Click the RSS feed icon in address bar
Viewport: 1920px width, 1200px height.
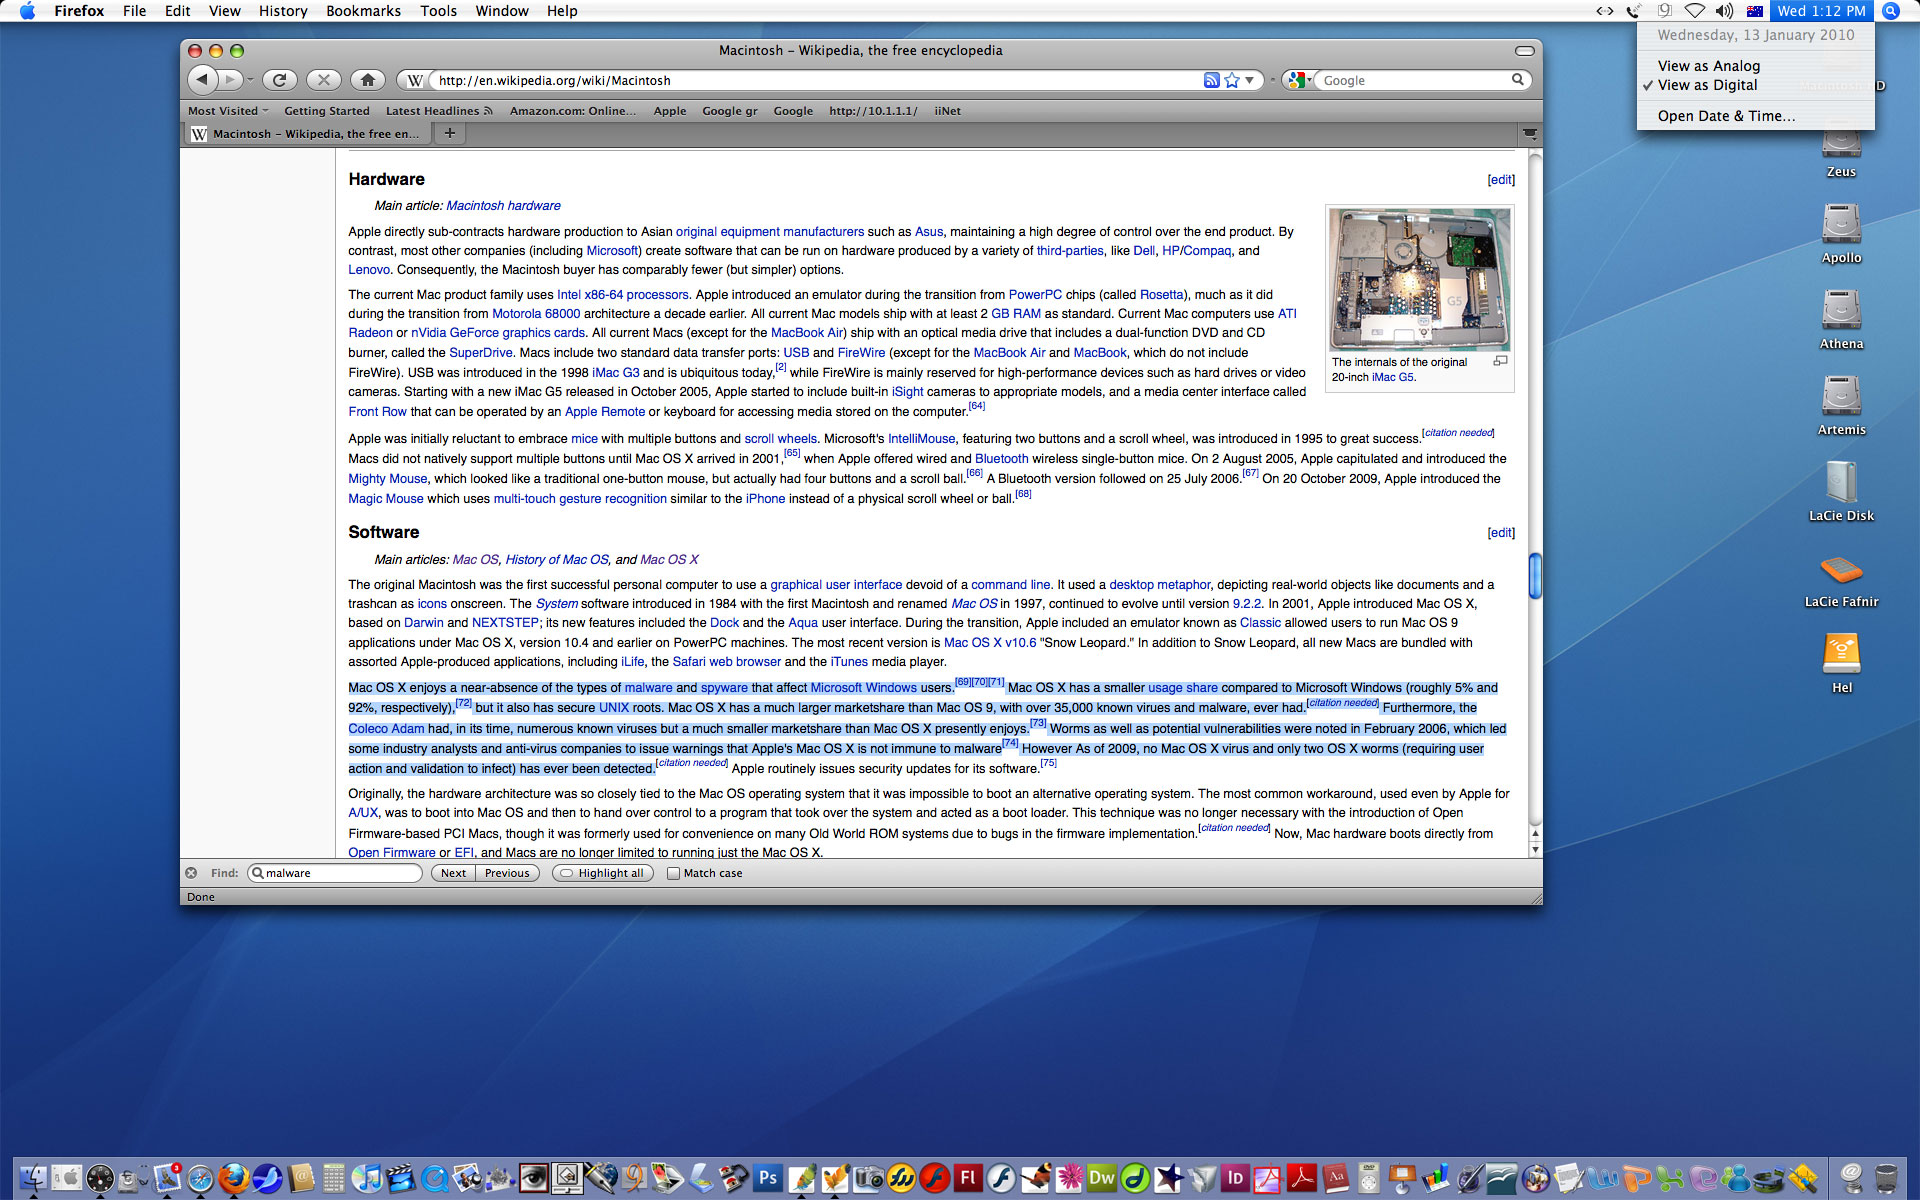click(1211, 80)
